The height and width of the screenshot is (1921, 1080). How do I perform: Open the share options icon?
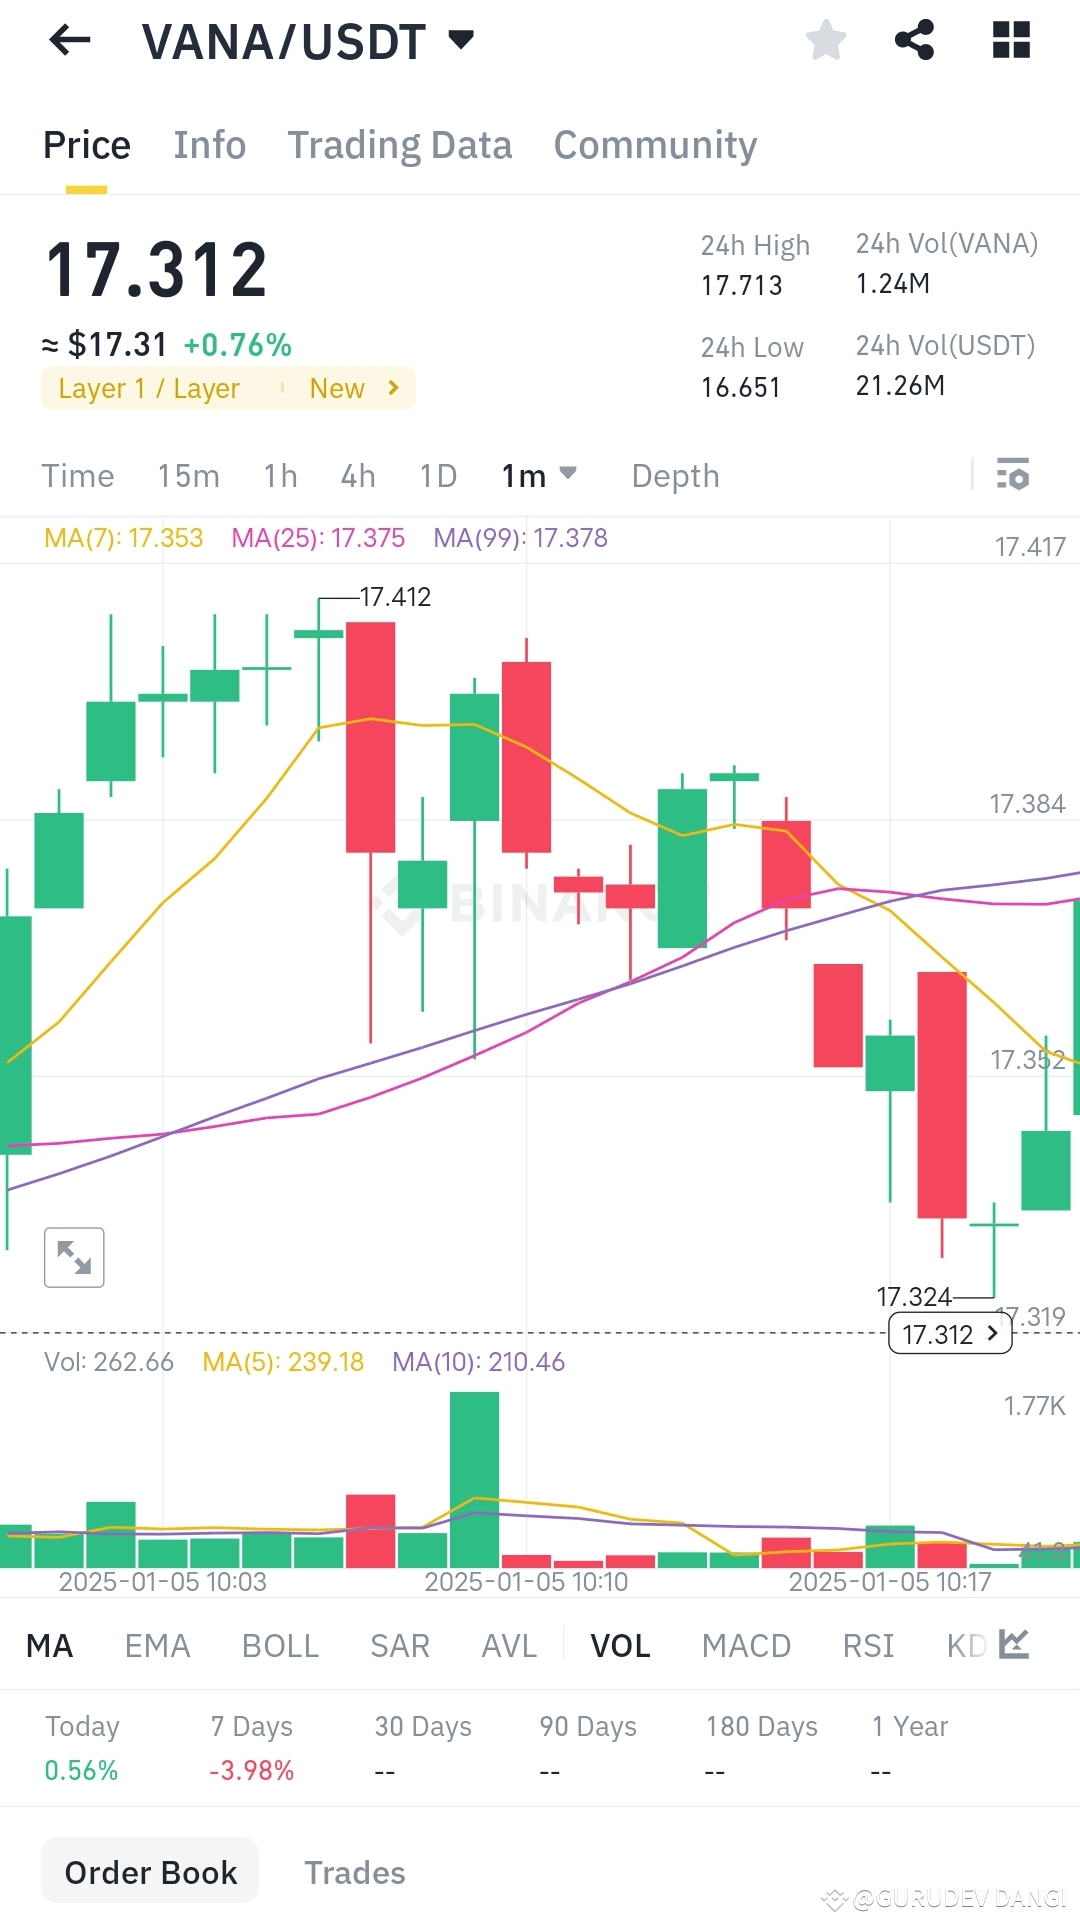tap(915, 40)
